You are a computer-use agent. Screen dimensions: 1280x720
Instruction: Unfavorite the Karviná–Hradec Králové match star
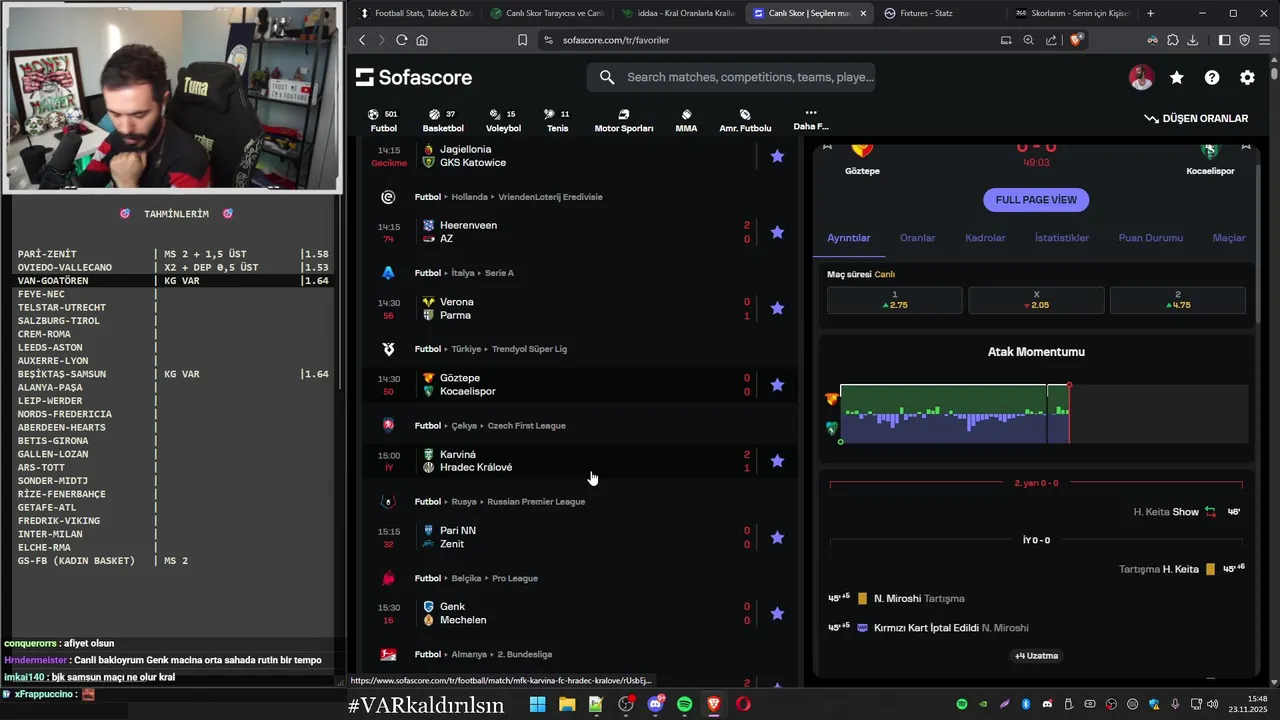pyautogui.click(x=777, y=461)
